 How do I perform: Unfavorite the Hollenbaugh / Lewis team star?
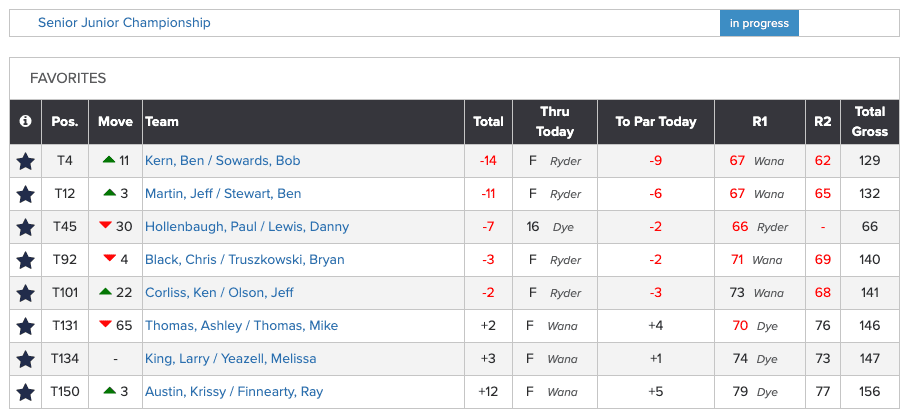25,227
